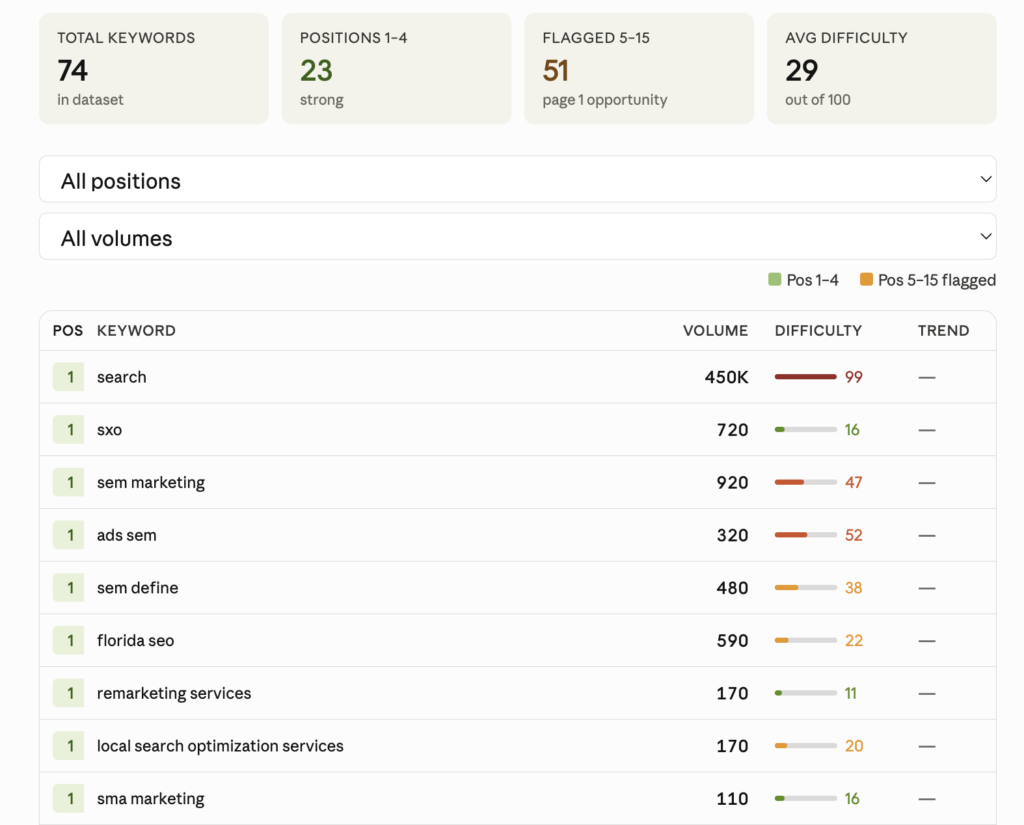Click difficulty score 38
Screen dimensions: 1024x825
pyautogui.click(x=854, y=588)
